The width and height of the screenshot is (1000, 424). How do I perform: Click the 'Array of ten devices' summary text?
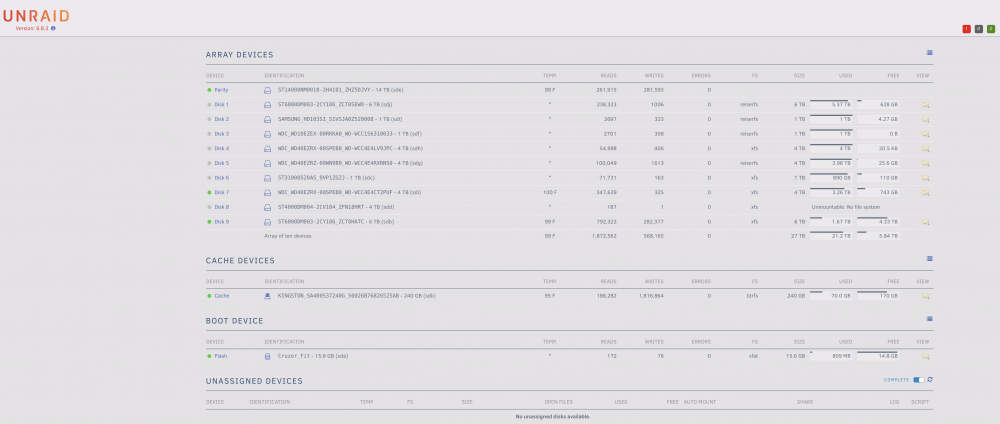(x=288, y=237)
